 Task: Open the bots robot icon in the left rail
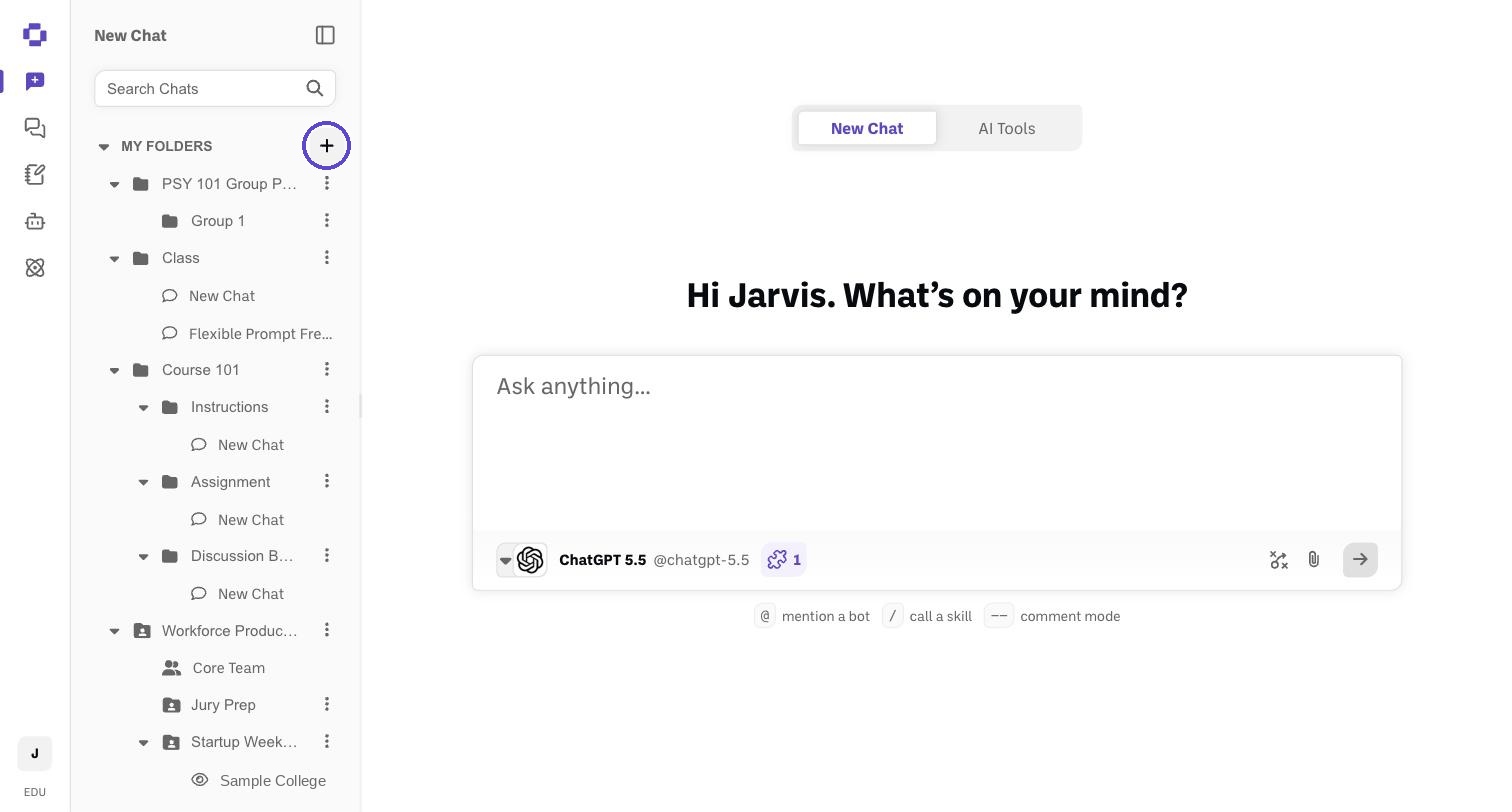(x=35, y=222)
